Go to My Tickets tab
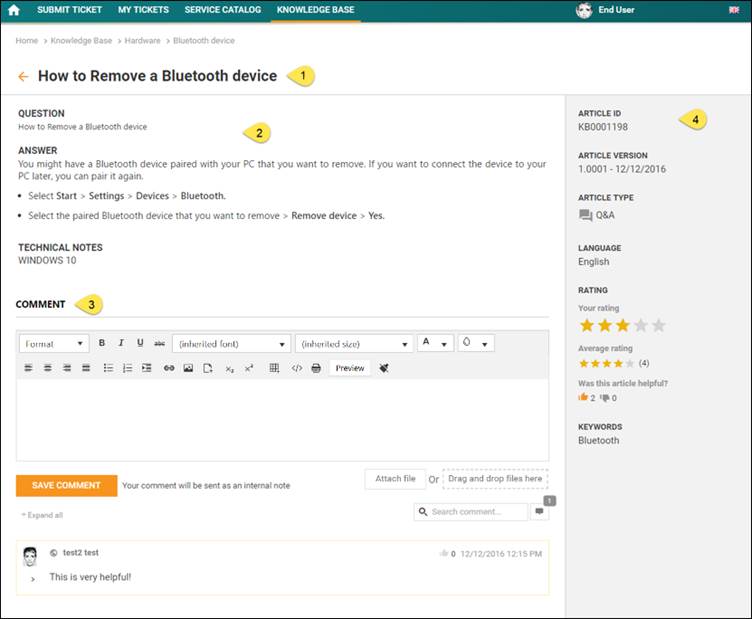 coord(143,10)
